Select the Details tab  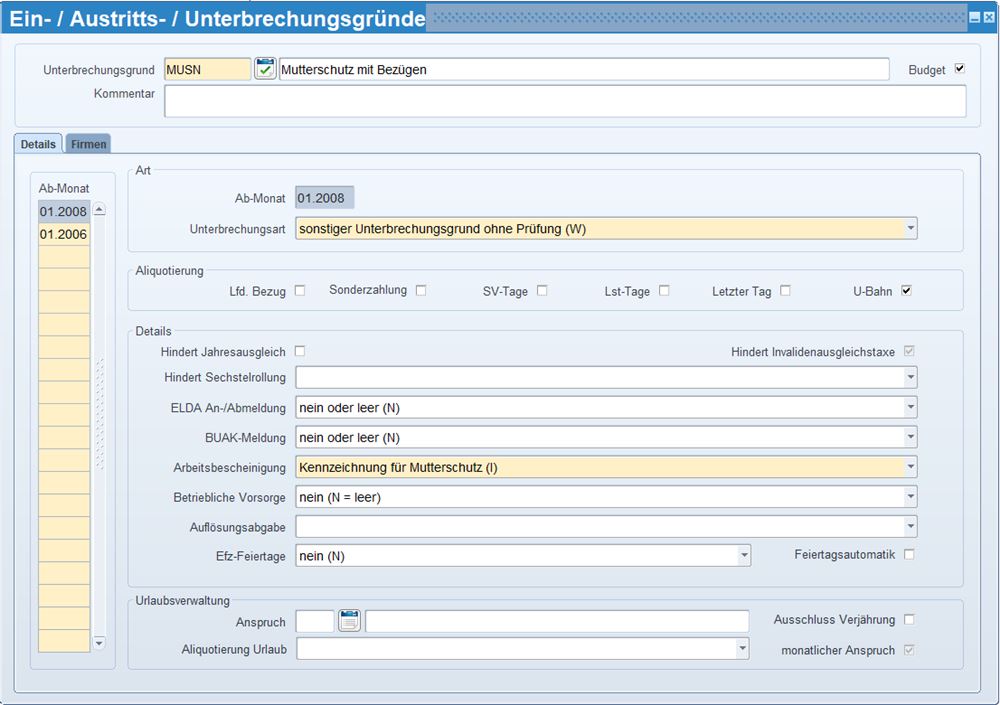click(x=38, y=144)
